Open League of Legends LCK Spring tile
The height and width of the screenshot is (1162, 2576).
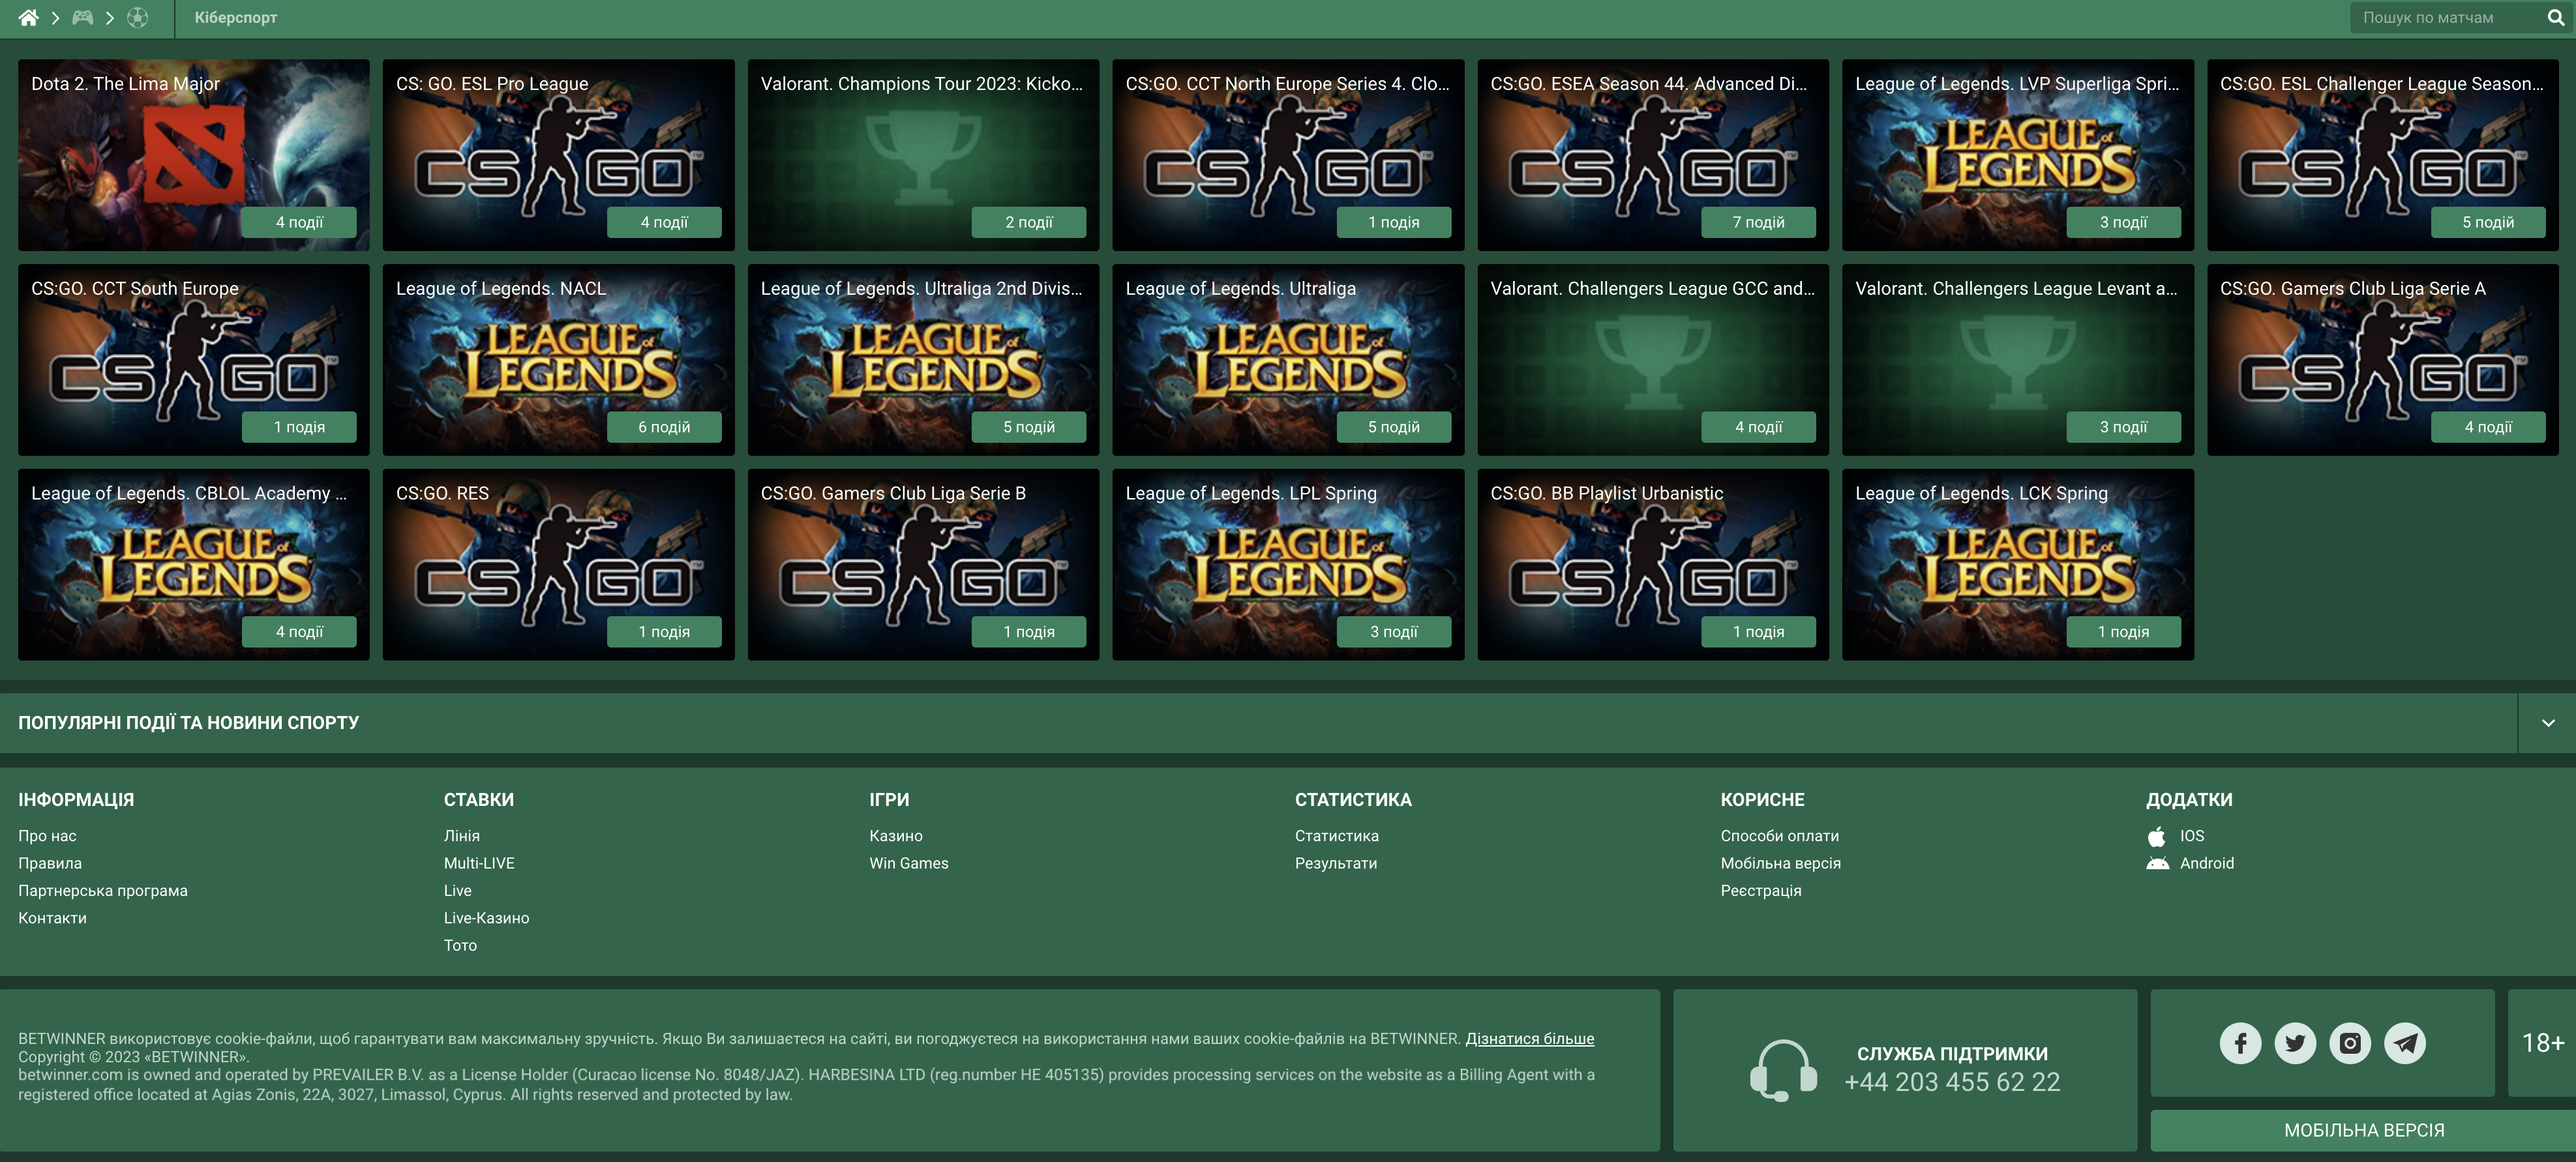pos(2017,565)
